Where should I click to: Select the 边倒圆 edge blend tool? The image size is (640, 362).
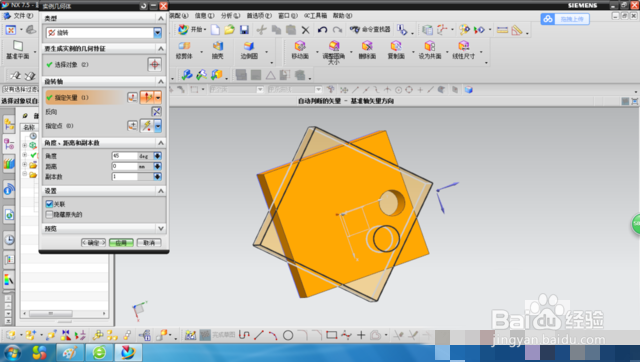(x=249, y=50)
